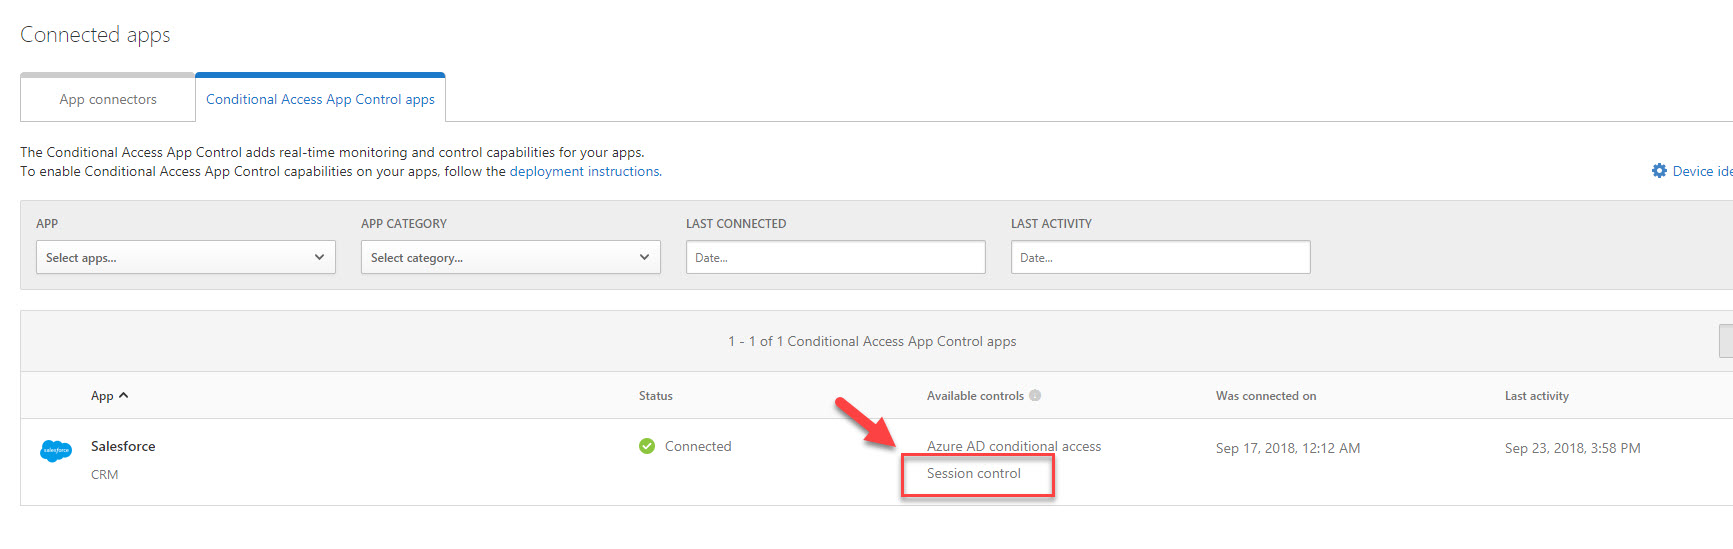Sort by App column arrow
Viewport: 1733px width, 549px height.
tap(123, 395)
